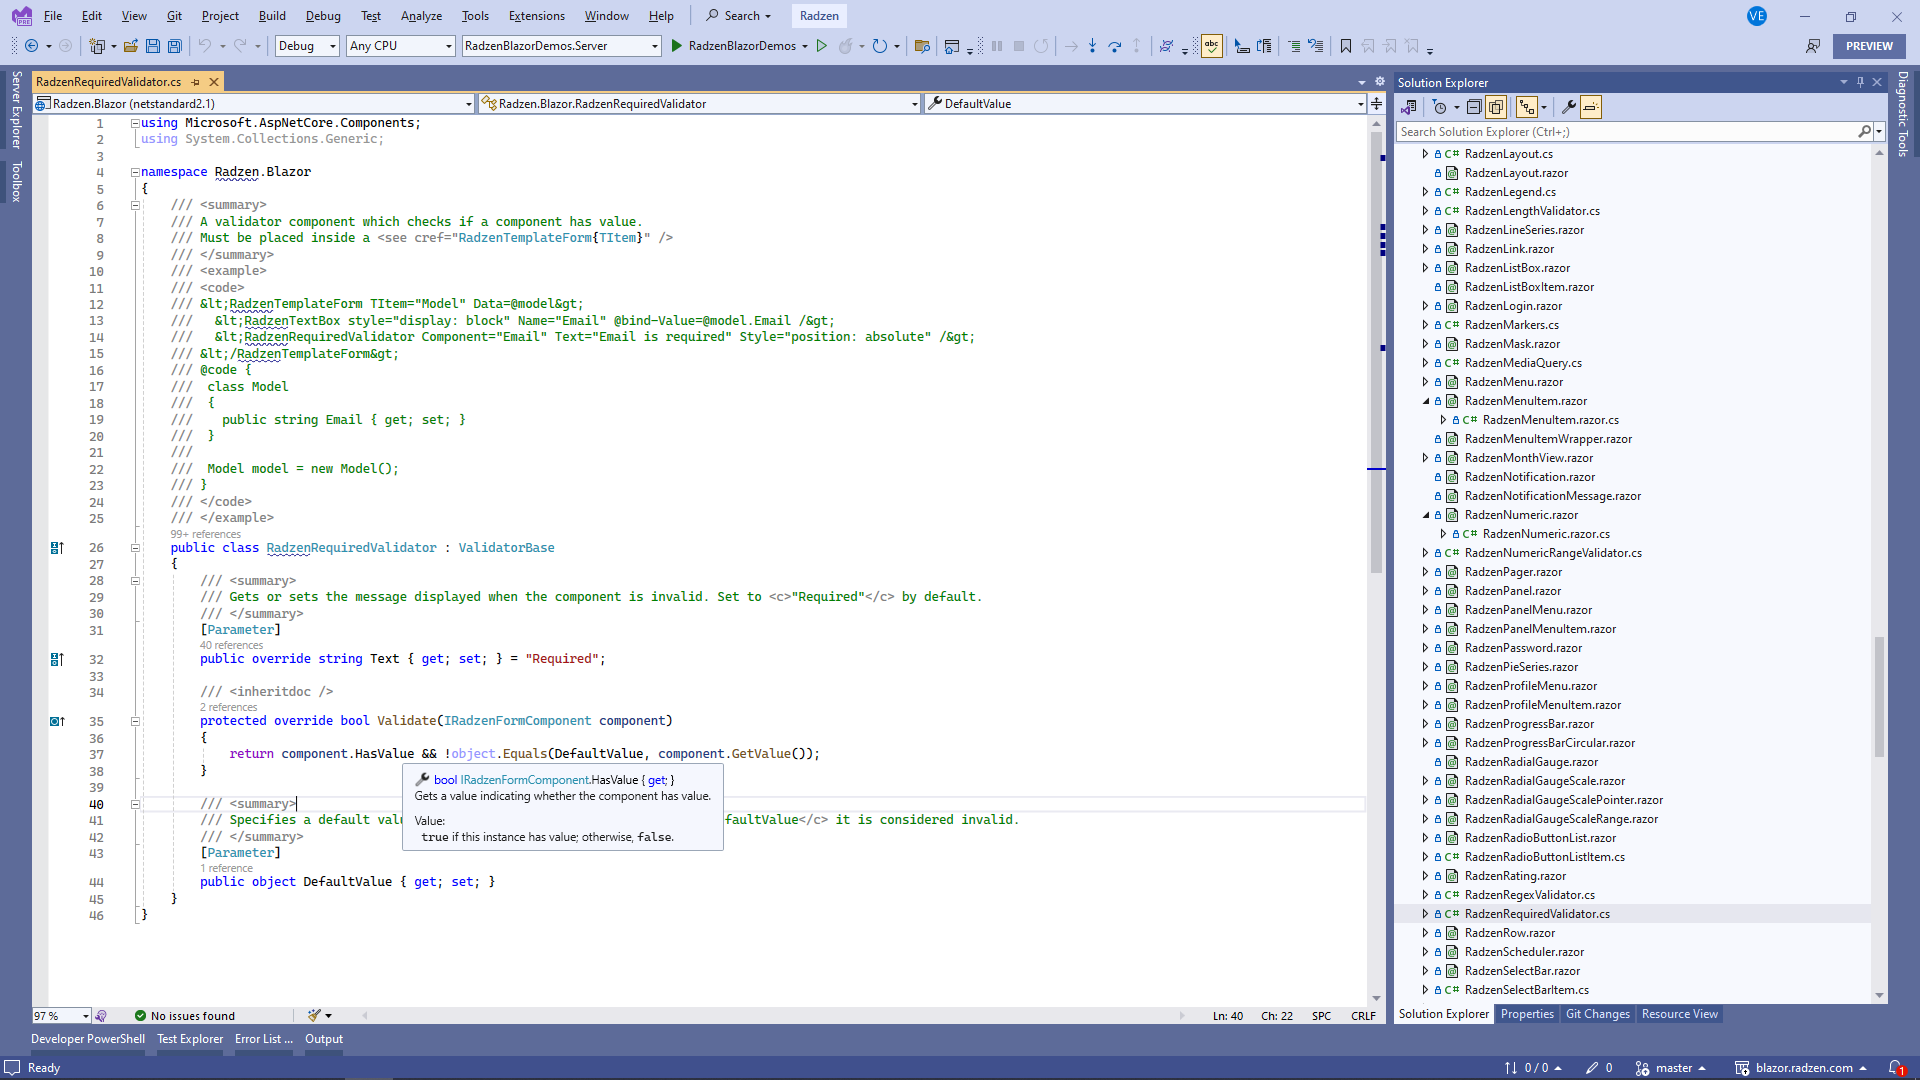
Task: Expand the RadzenLayout.cs tree node
Action: pos(1426,154)
